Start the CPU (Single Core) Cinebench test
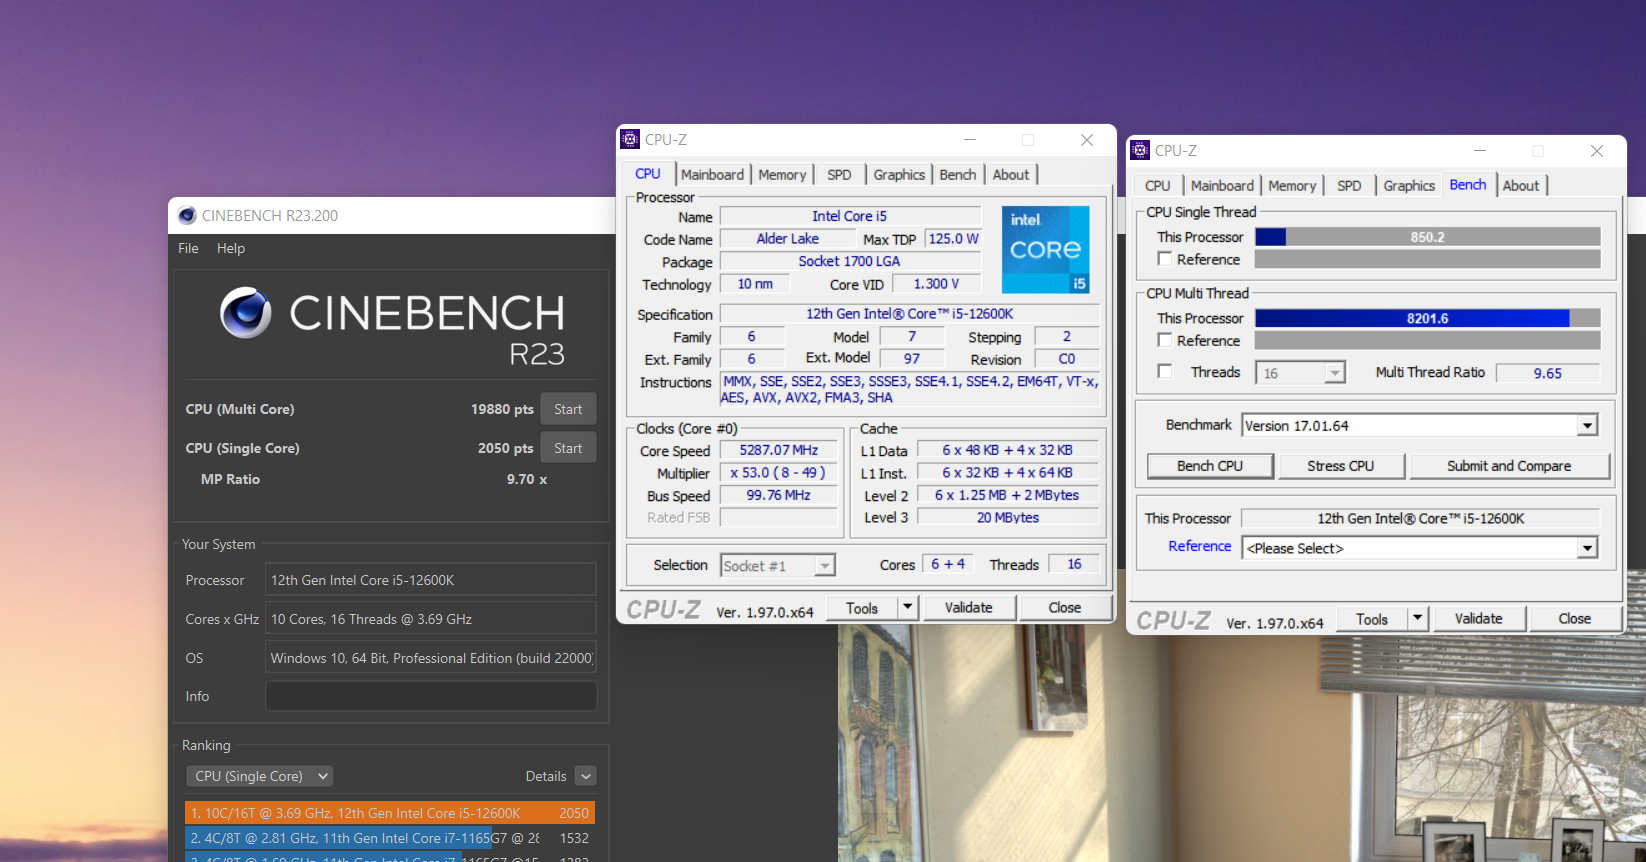 point(568,448)
